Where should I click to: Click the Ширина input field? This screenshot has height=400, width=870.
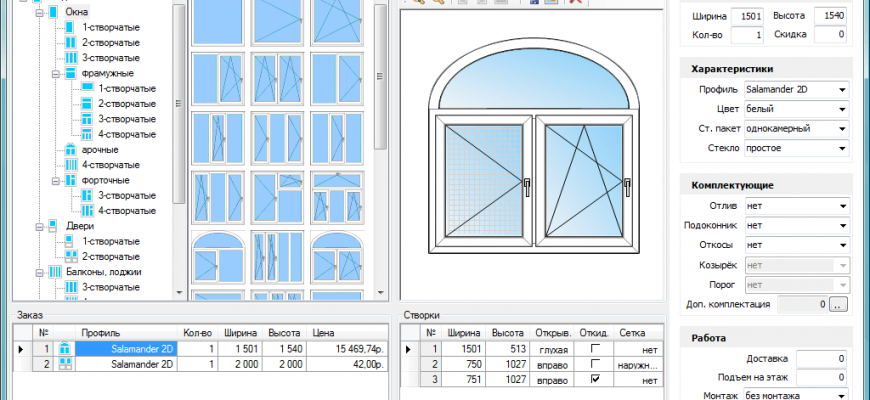(746, 16)
